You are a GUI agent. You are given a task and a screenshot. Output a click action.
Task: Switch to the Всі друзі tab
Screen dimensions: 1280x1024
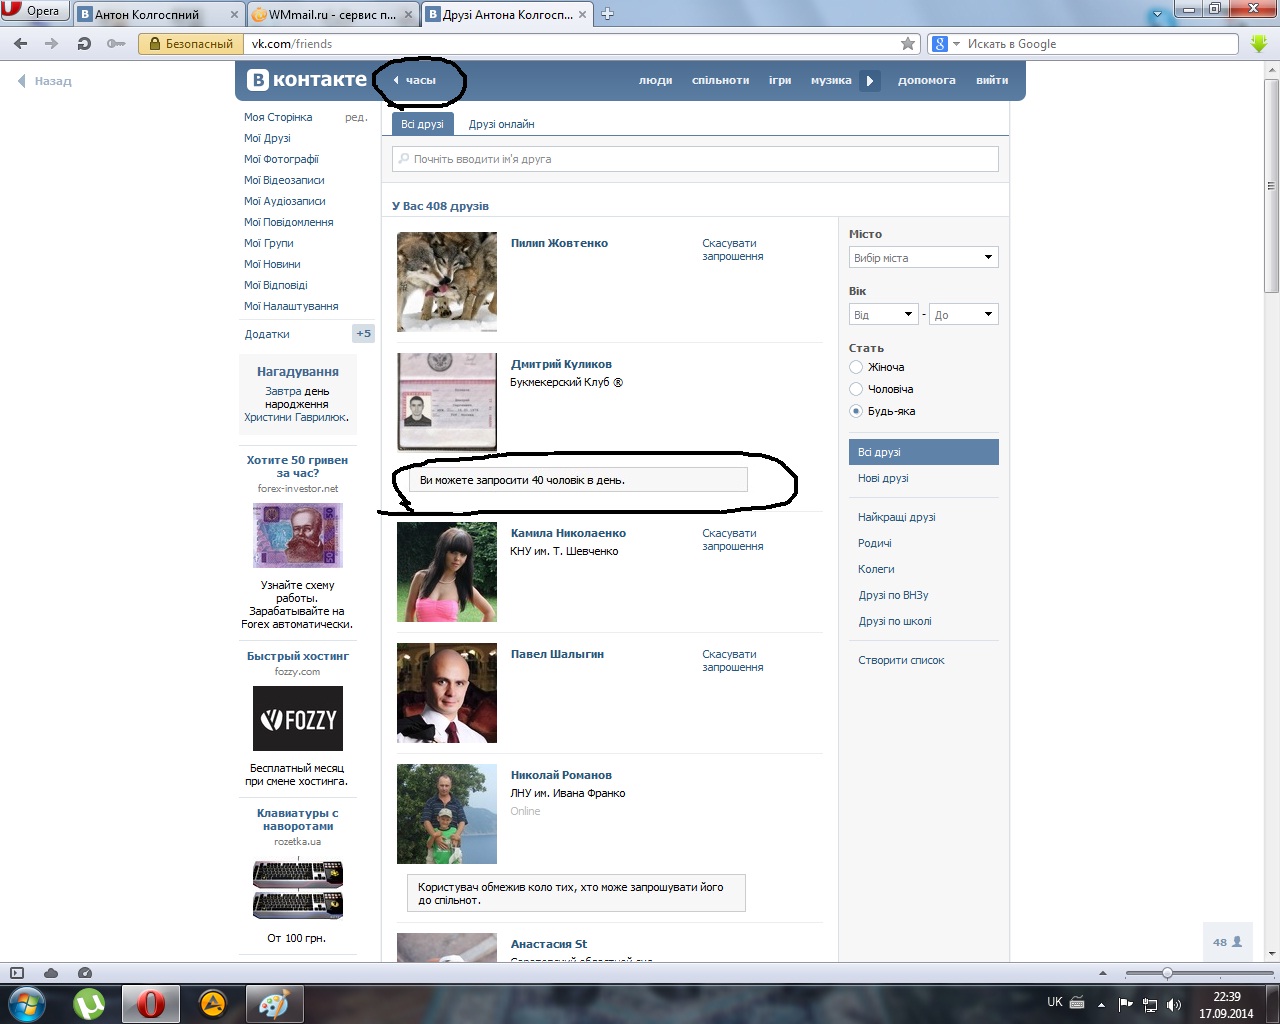click(x=422, y=124)
